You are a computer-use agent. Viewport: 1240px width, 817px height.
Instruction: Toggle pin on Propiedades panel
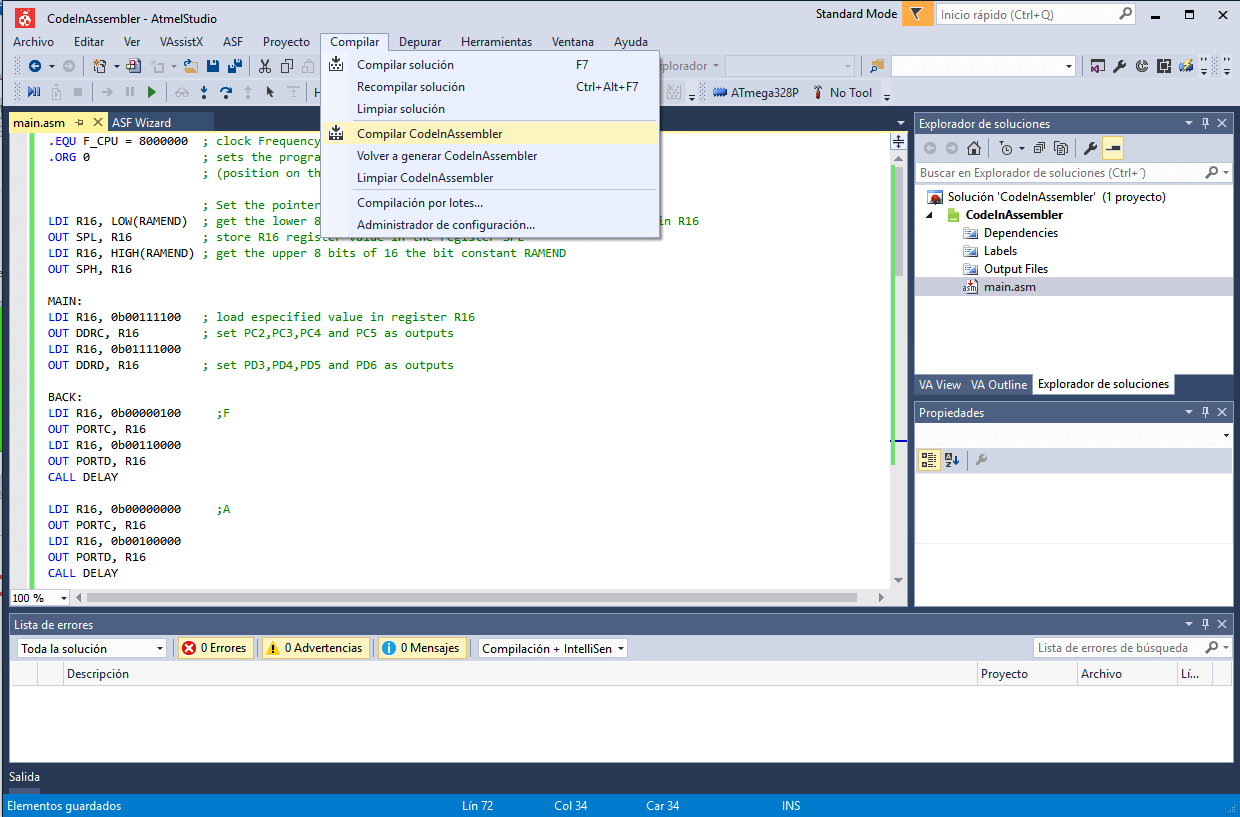tap(1206, 412)
